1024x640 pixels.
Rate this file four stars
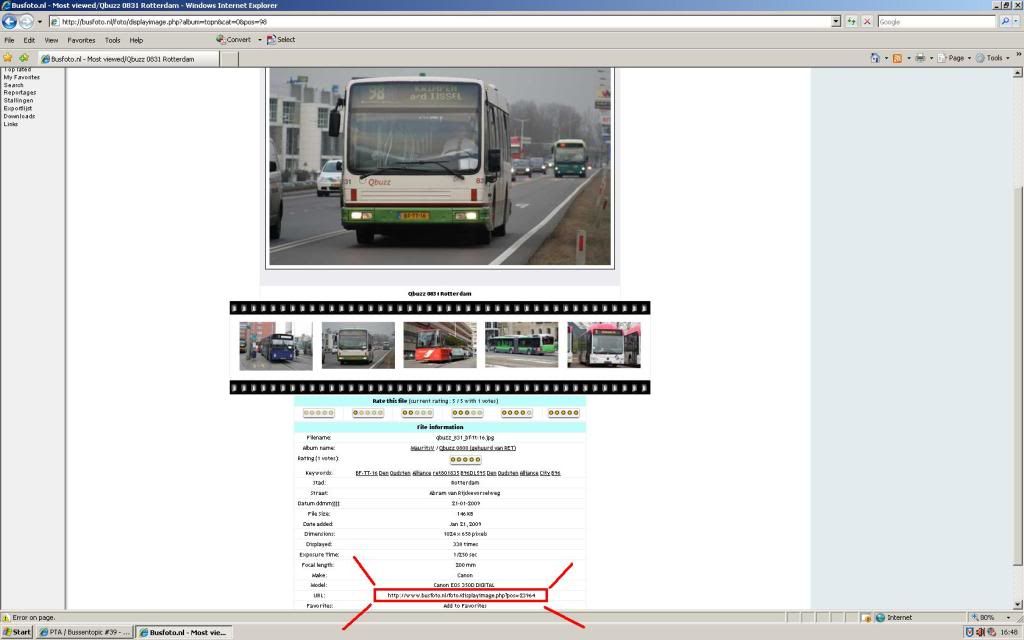tap(517, 413)
